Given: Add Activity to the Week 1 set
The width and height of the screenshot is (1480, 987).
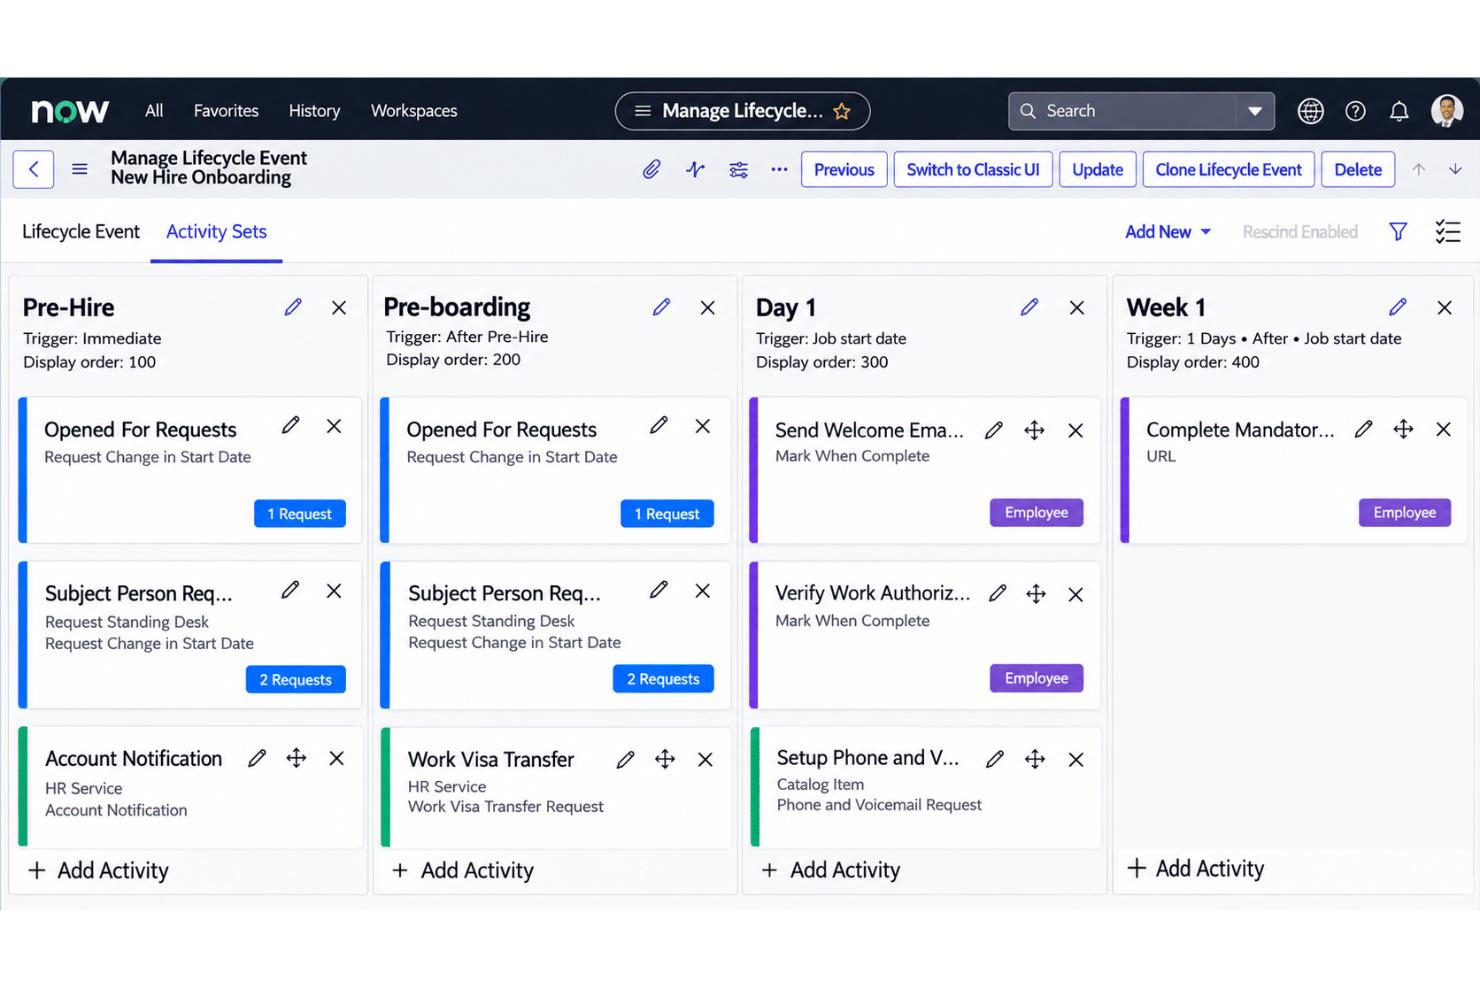Looking at the screenshot, I should pyautogui.click(x=1196, y=868).
